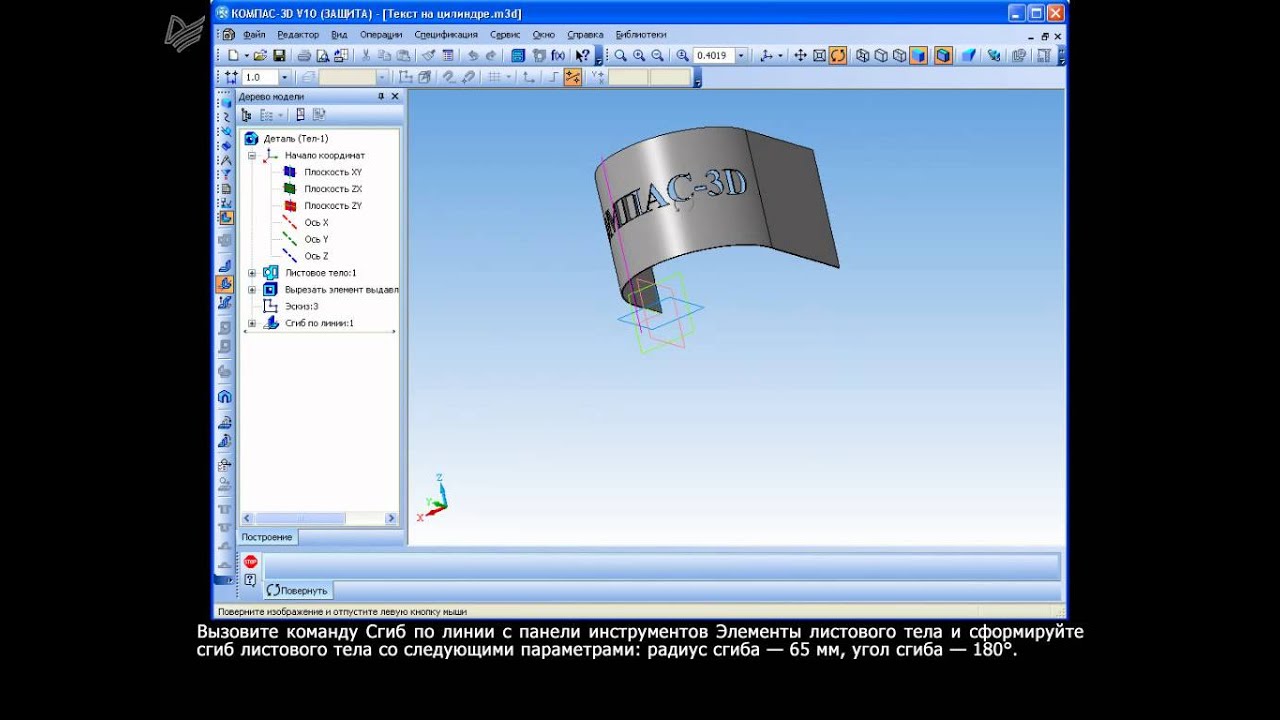Select Ось X in the model tree
The image size is (1280, 720).
[x=316, y=223]
